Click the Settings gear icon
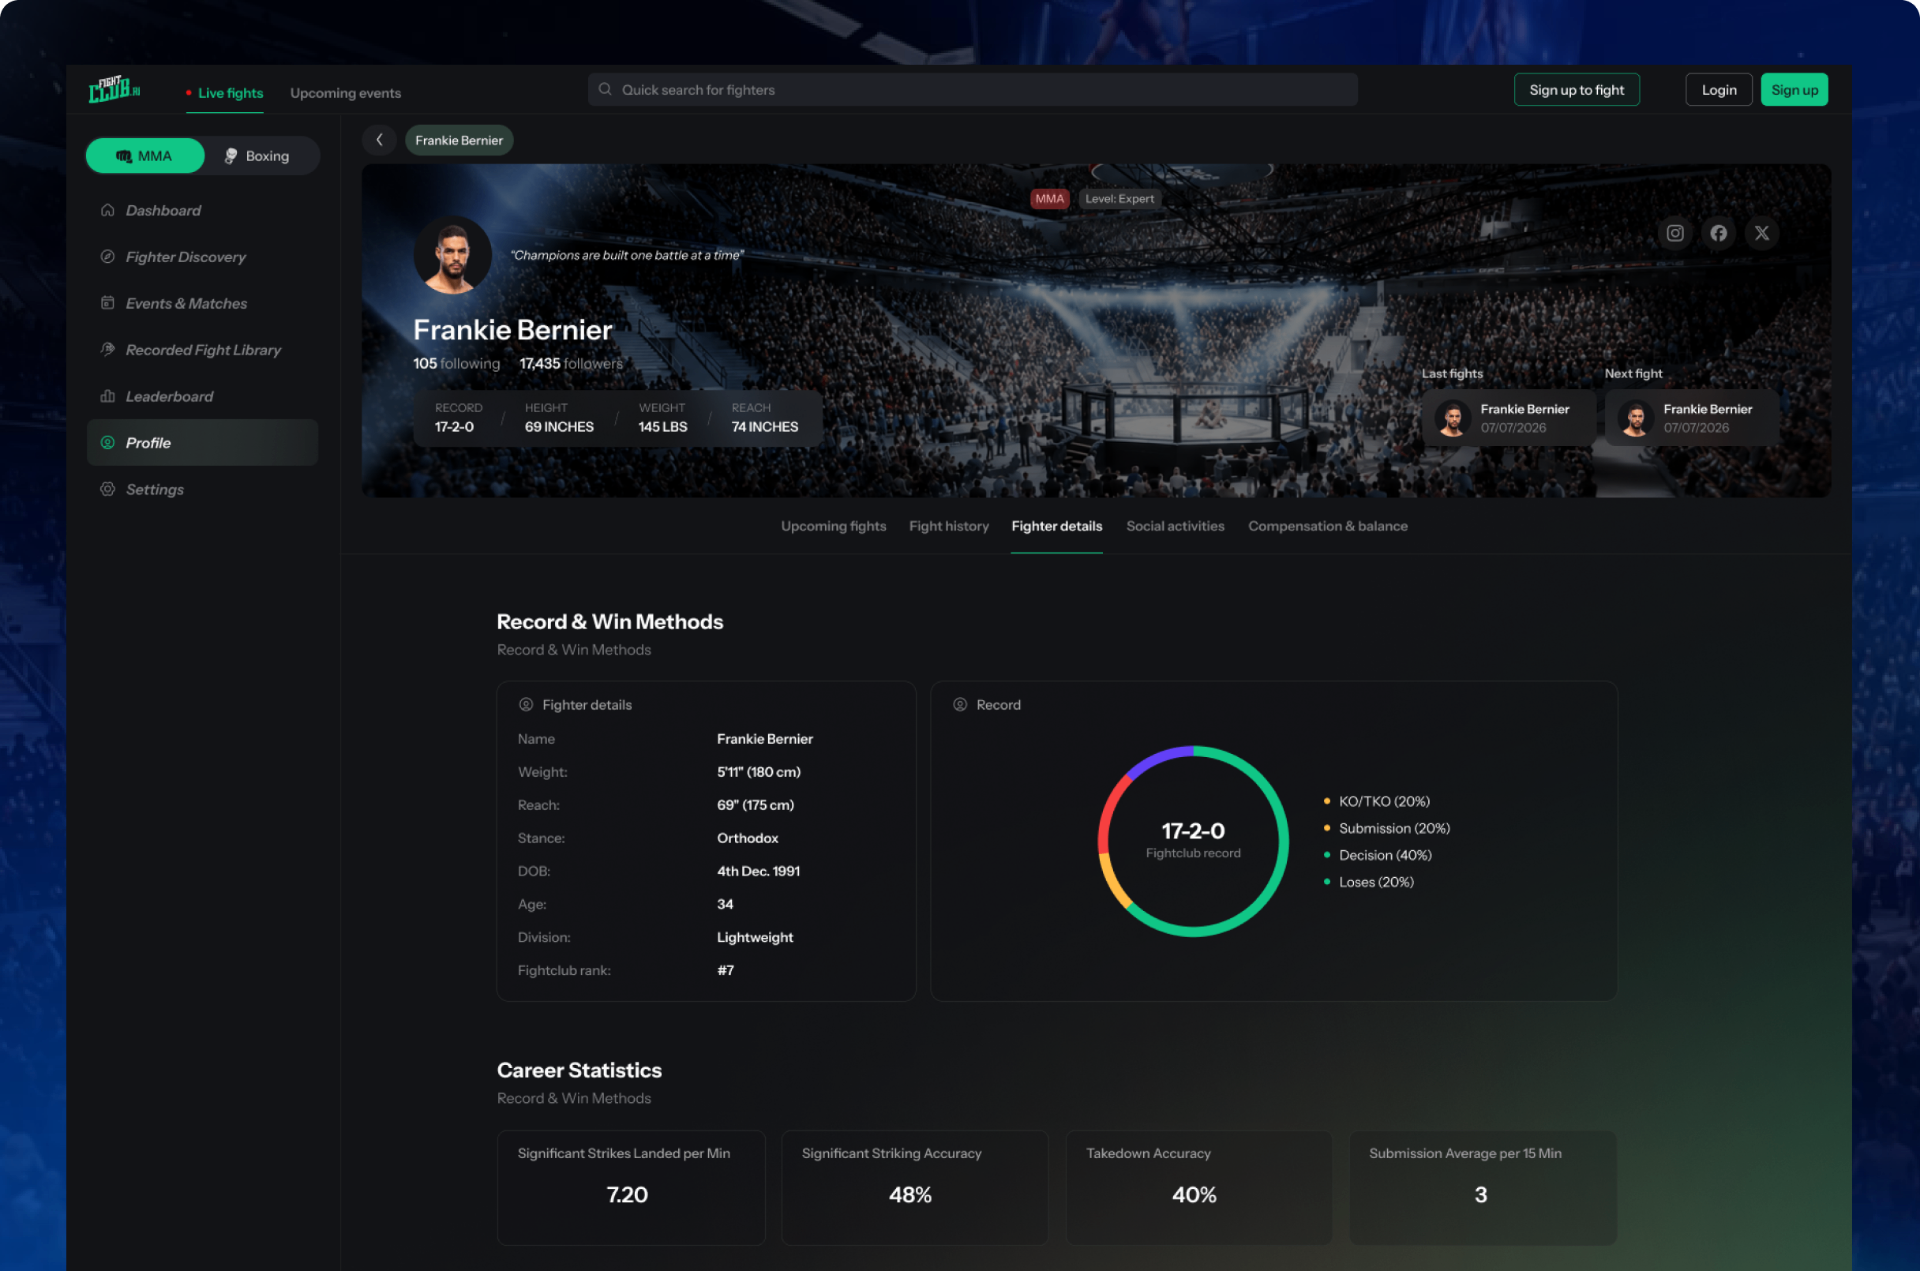Image resolution: width=1920 pixels, height=1271 pixels. pos(108,489)
